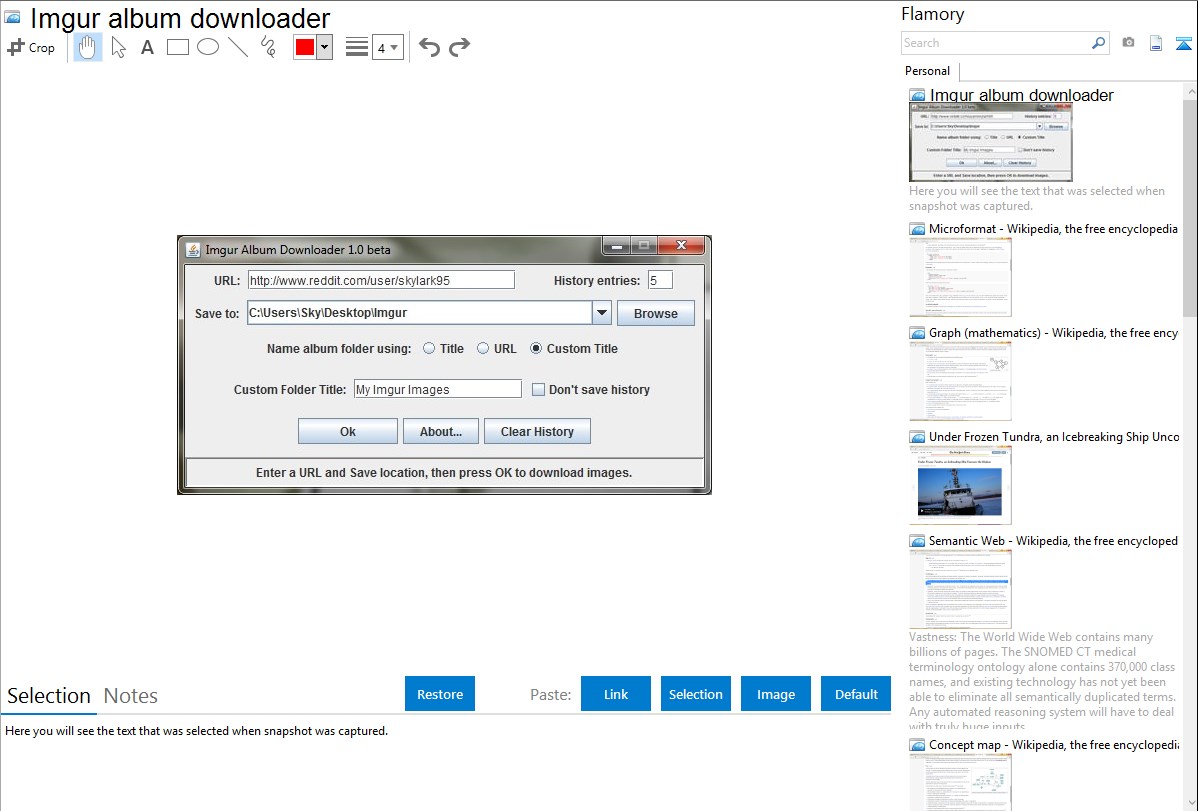Click icon beside Imgur album downloader sidebar entry
1198x811 pixels.
(x=917, y=96)
